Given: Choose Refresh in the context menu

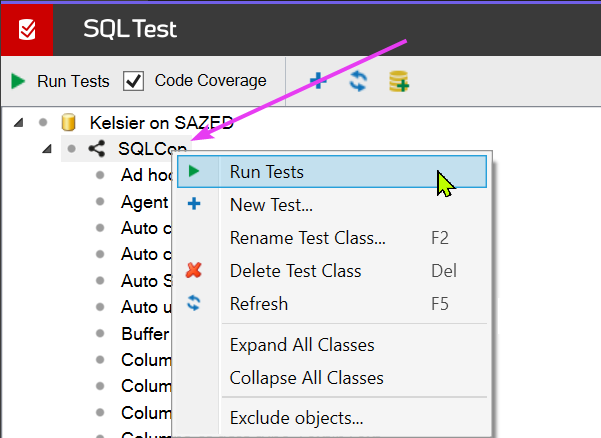Looking at the screenshot, I should point(332,303).
